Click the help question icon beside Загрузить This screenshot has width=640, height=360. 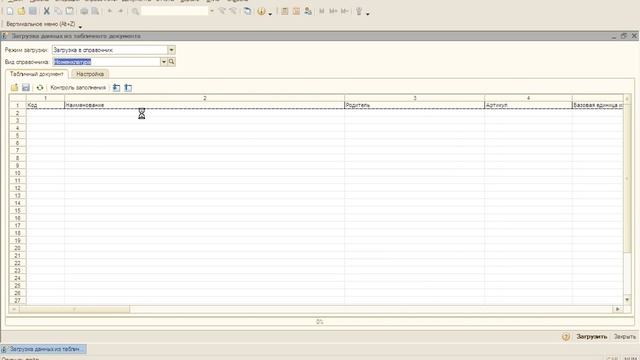566,337
